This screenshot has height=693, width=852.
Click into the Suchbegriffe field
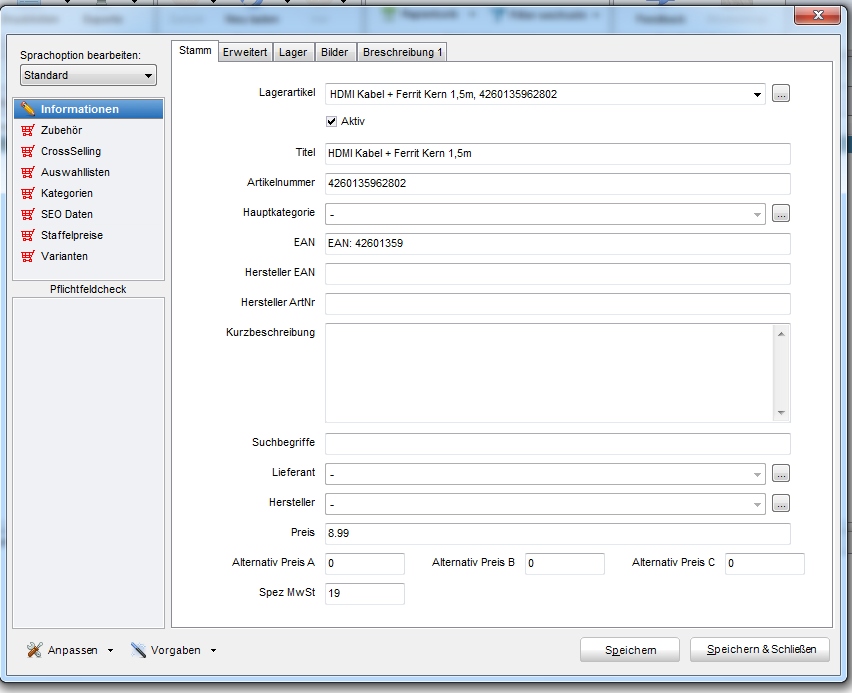tap(557, 444)
